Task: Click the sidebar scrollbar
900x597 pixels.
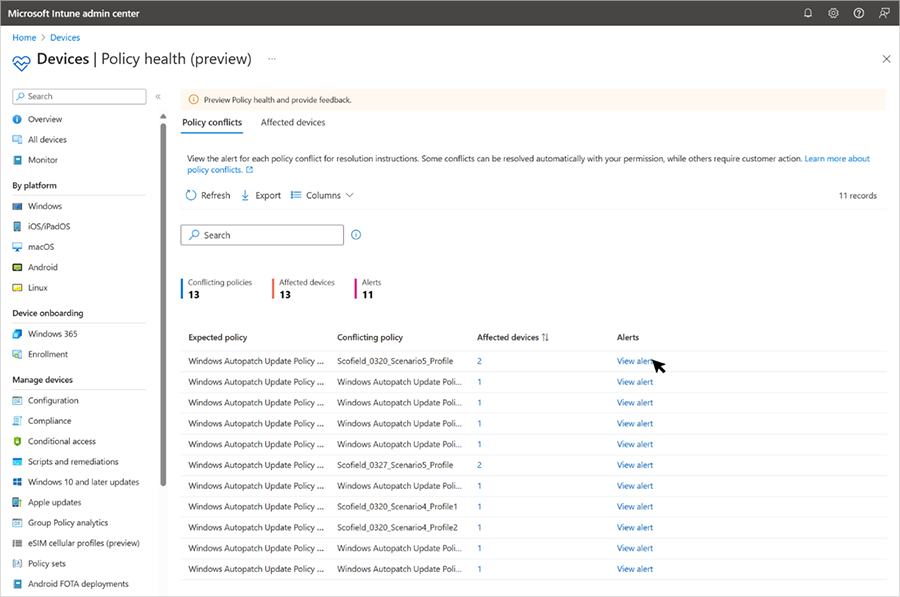Action: (x=163, y=304)
